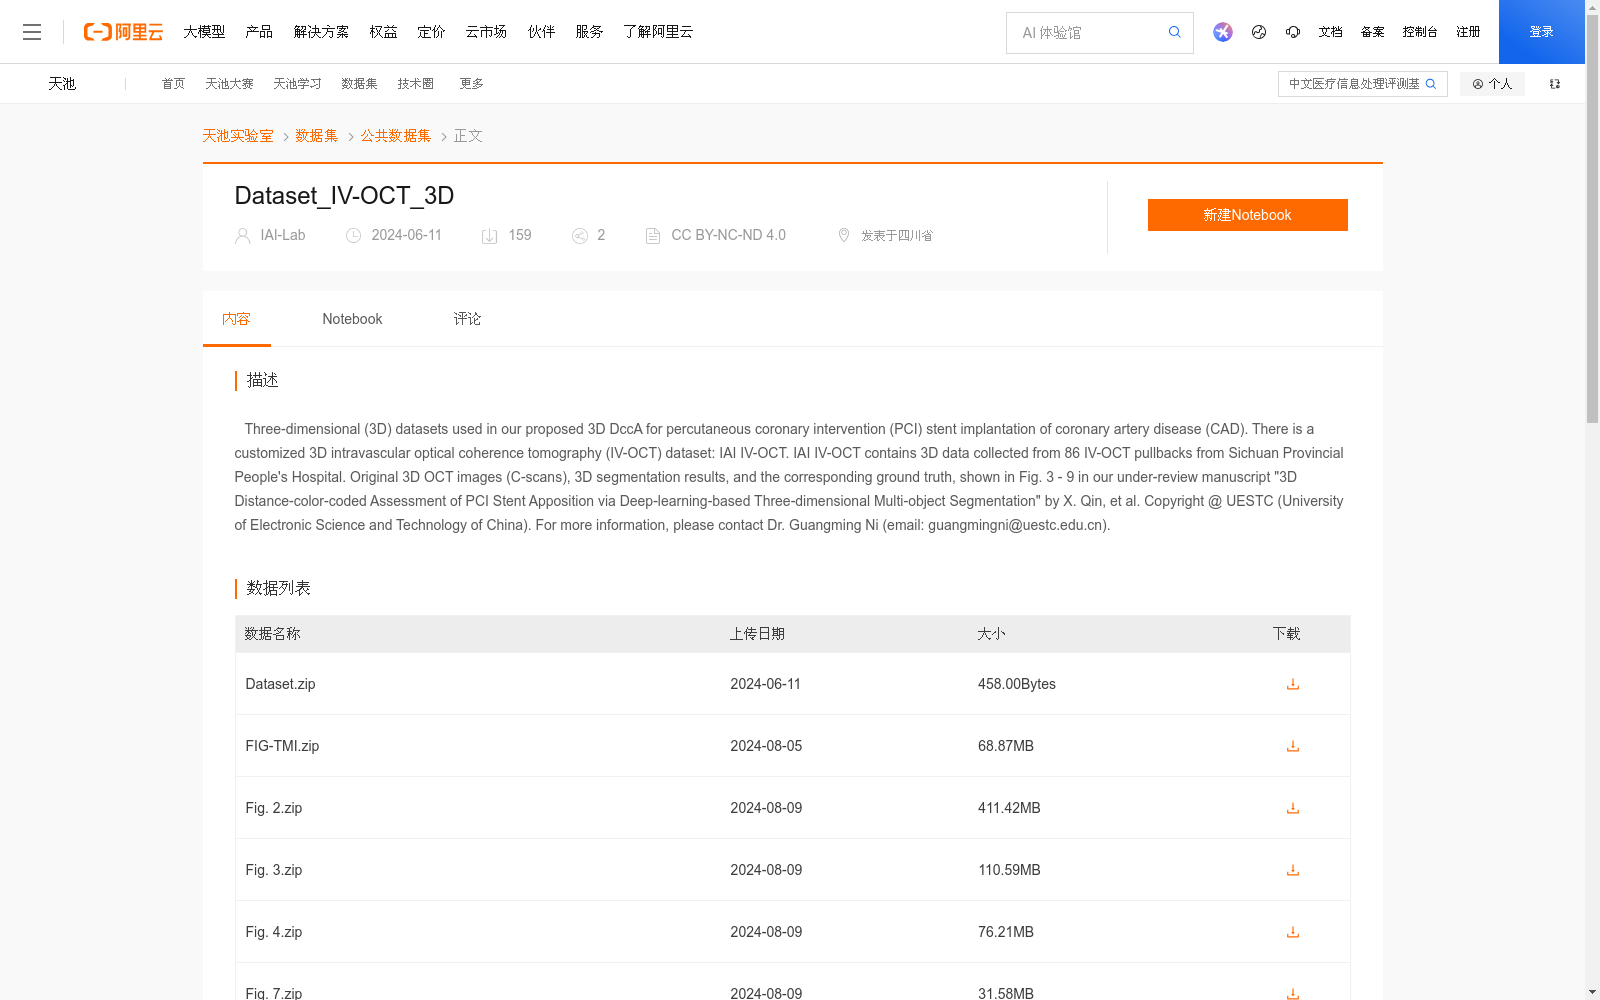Select the 内容 content tab
This screenshot has width=1600, height=1000.
[x=236, y=319]
